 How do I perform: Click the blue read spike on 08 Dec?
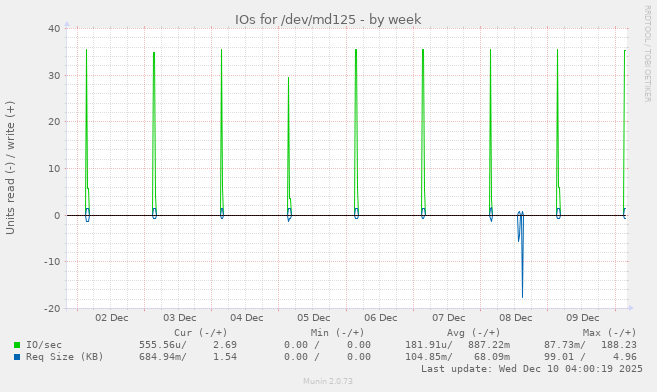pyautogui.click(x=522, y=255)
